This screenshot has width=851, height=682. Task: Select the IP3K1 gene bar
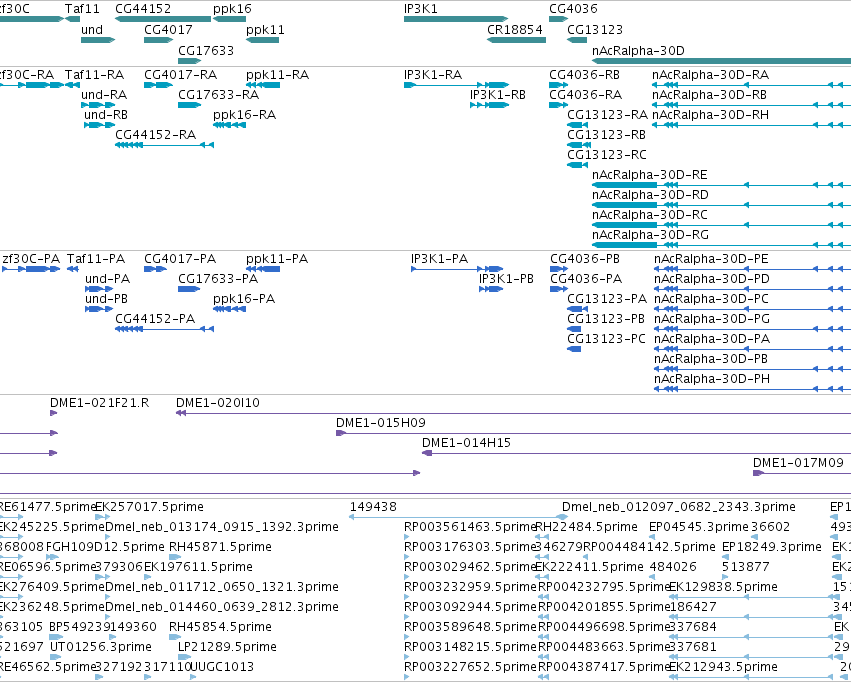pyautogui.click(x=456, y=19)
